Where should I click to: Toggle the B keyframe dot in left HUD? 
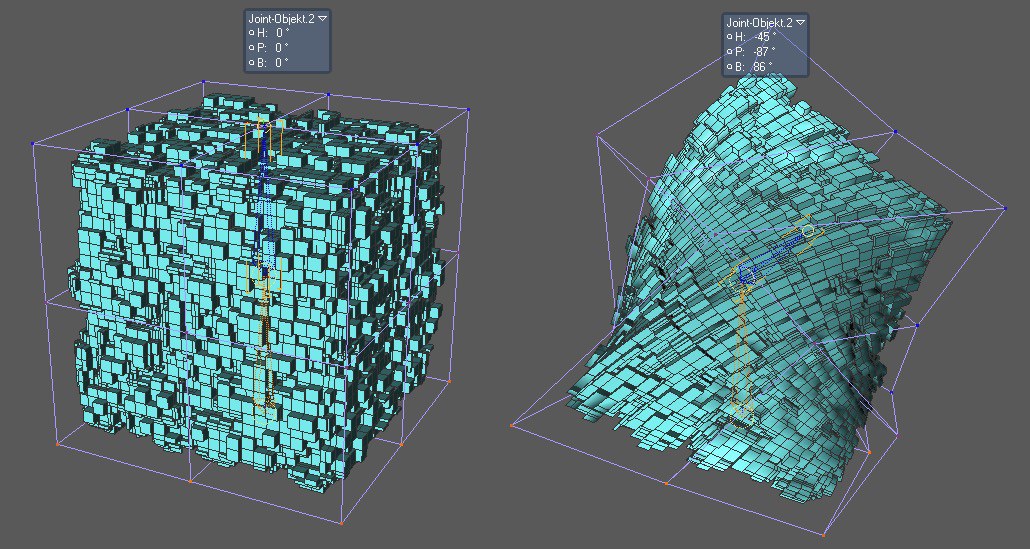[x=252, y=62]
